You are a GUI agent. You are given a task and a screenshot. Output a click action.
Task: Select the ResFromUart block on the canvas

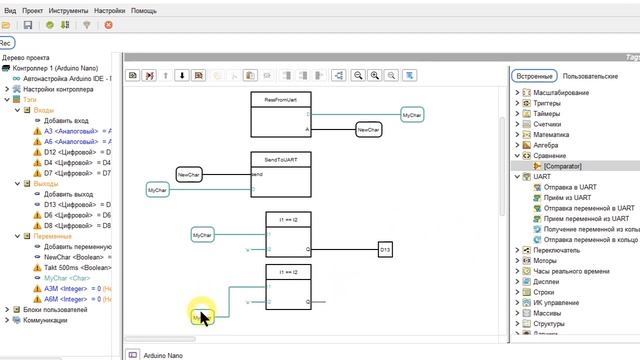coord(281,114)
